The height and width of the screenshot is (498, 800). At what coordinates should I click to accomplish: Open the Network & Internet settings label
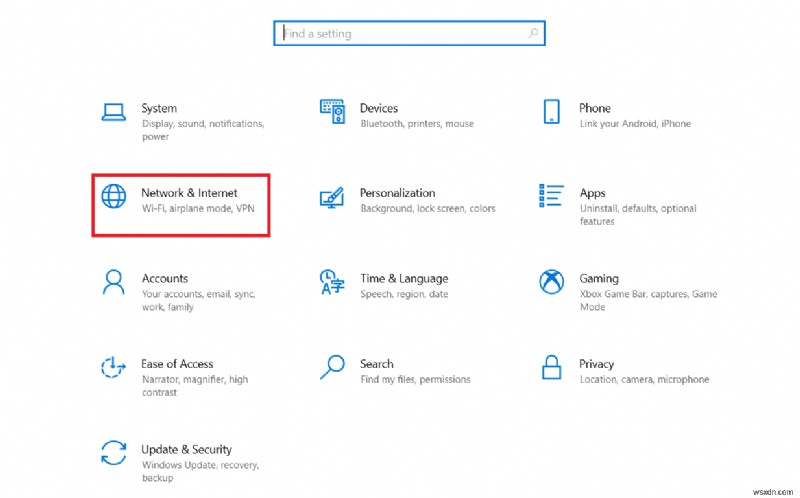point(189,193)
